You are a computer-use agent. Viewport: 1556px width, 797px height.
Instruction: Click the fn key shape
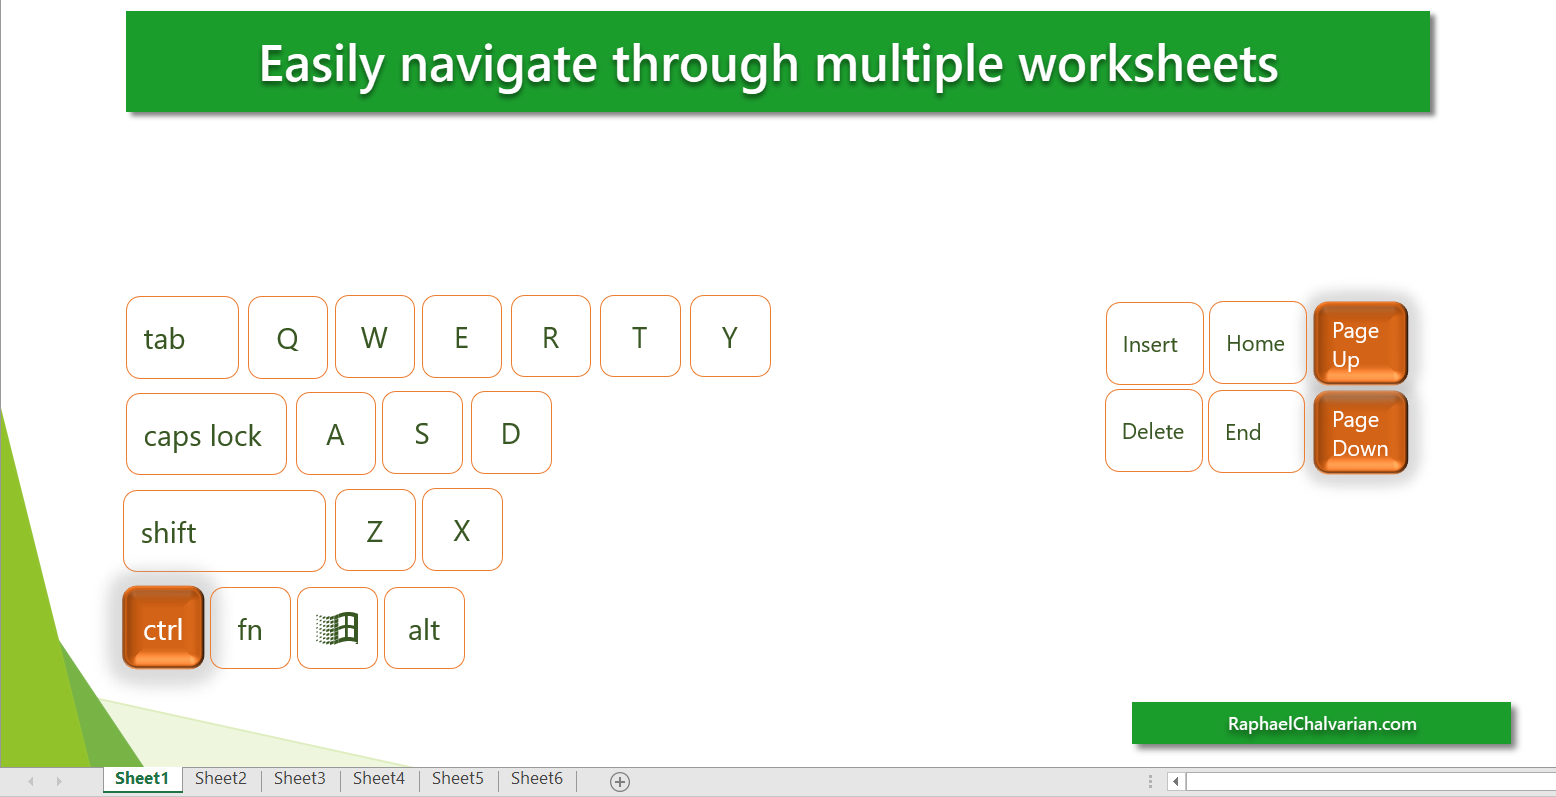point(250,628)
